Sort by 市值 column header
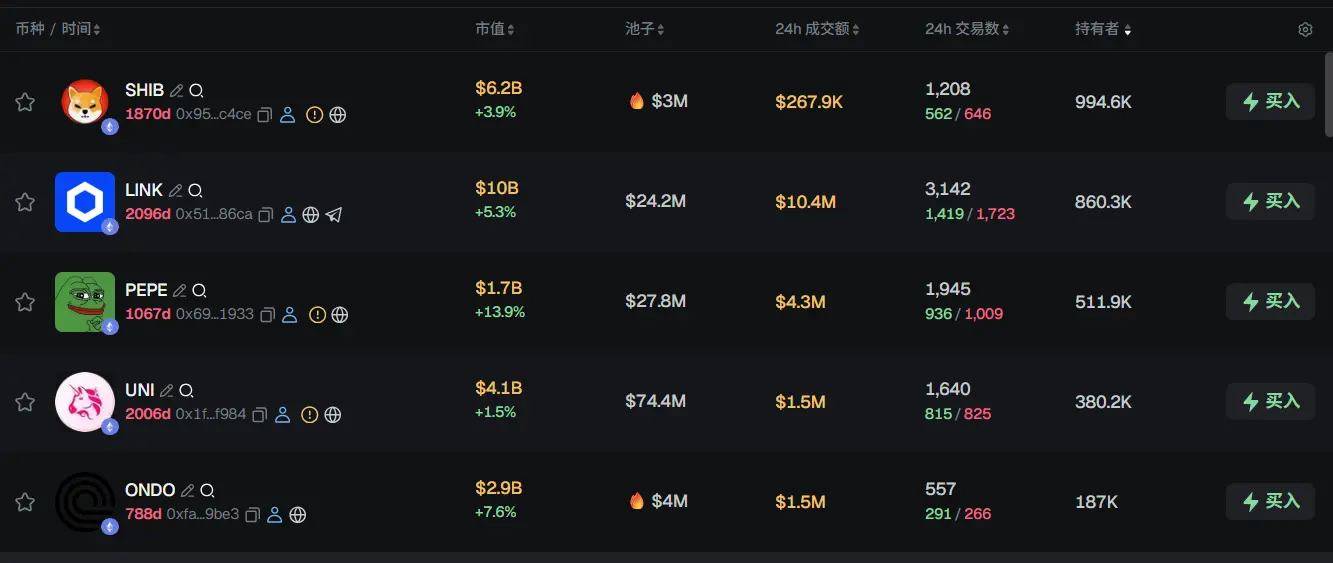The image size is (1333, 563). pyautogui.click(x=495, y=30)
